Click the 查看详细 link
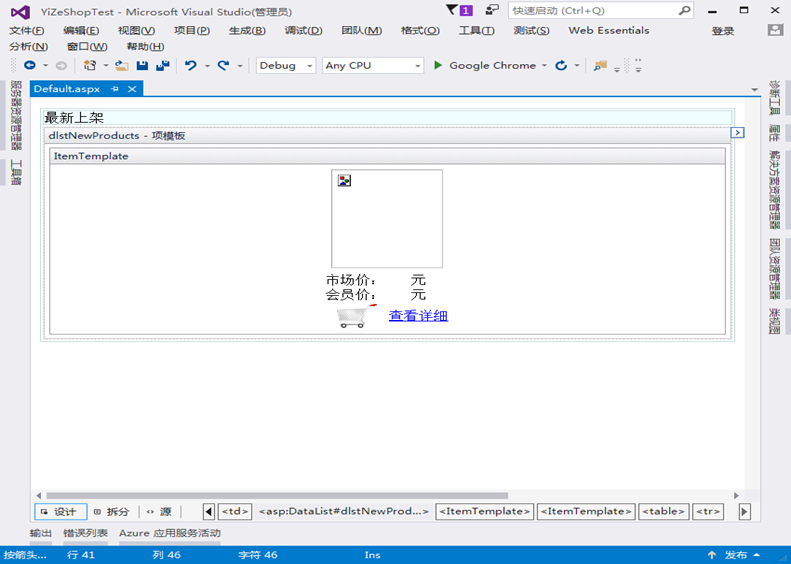Image resolution: width=791 pixels, height=564 pixels. click(x=418, y=316)
